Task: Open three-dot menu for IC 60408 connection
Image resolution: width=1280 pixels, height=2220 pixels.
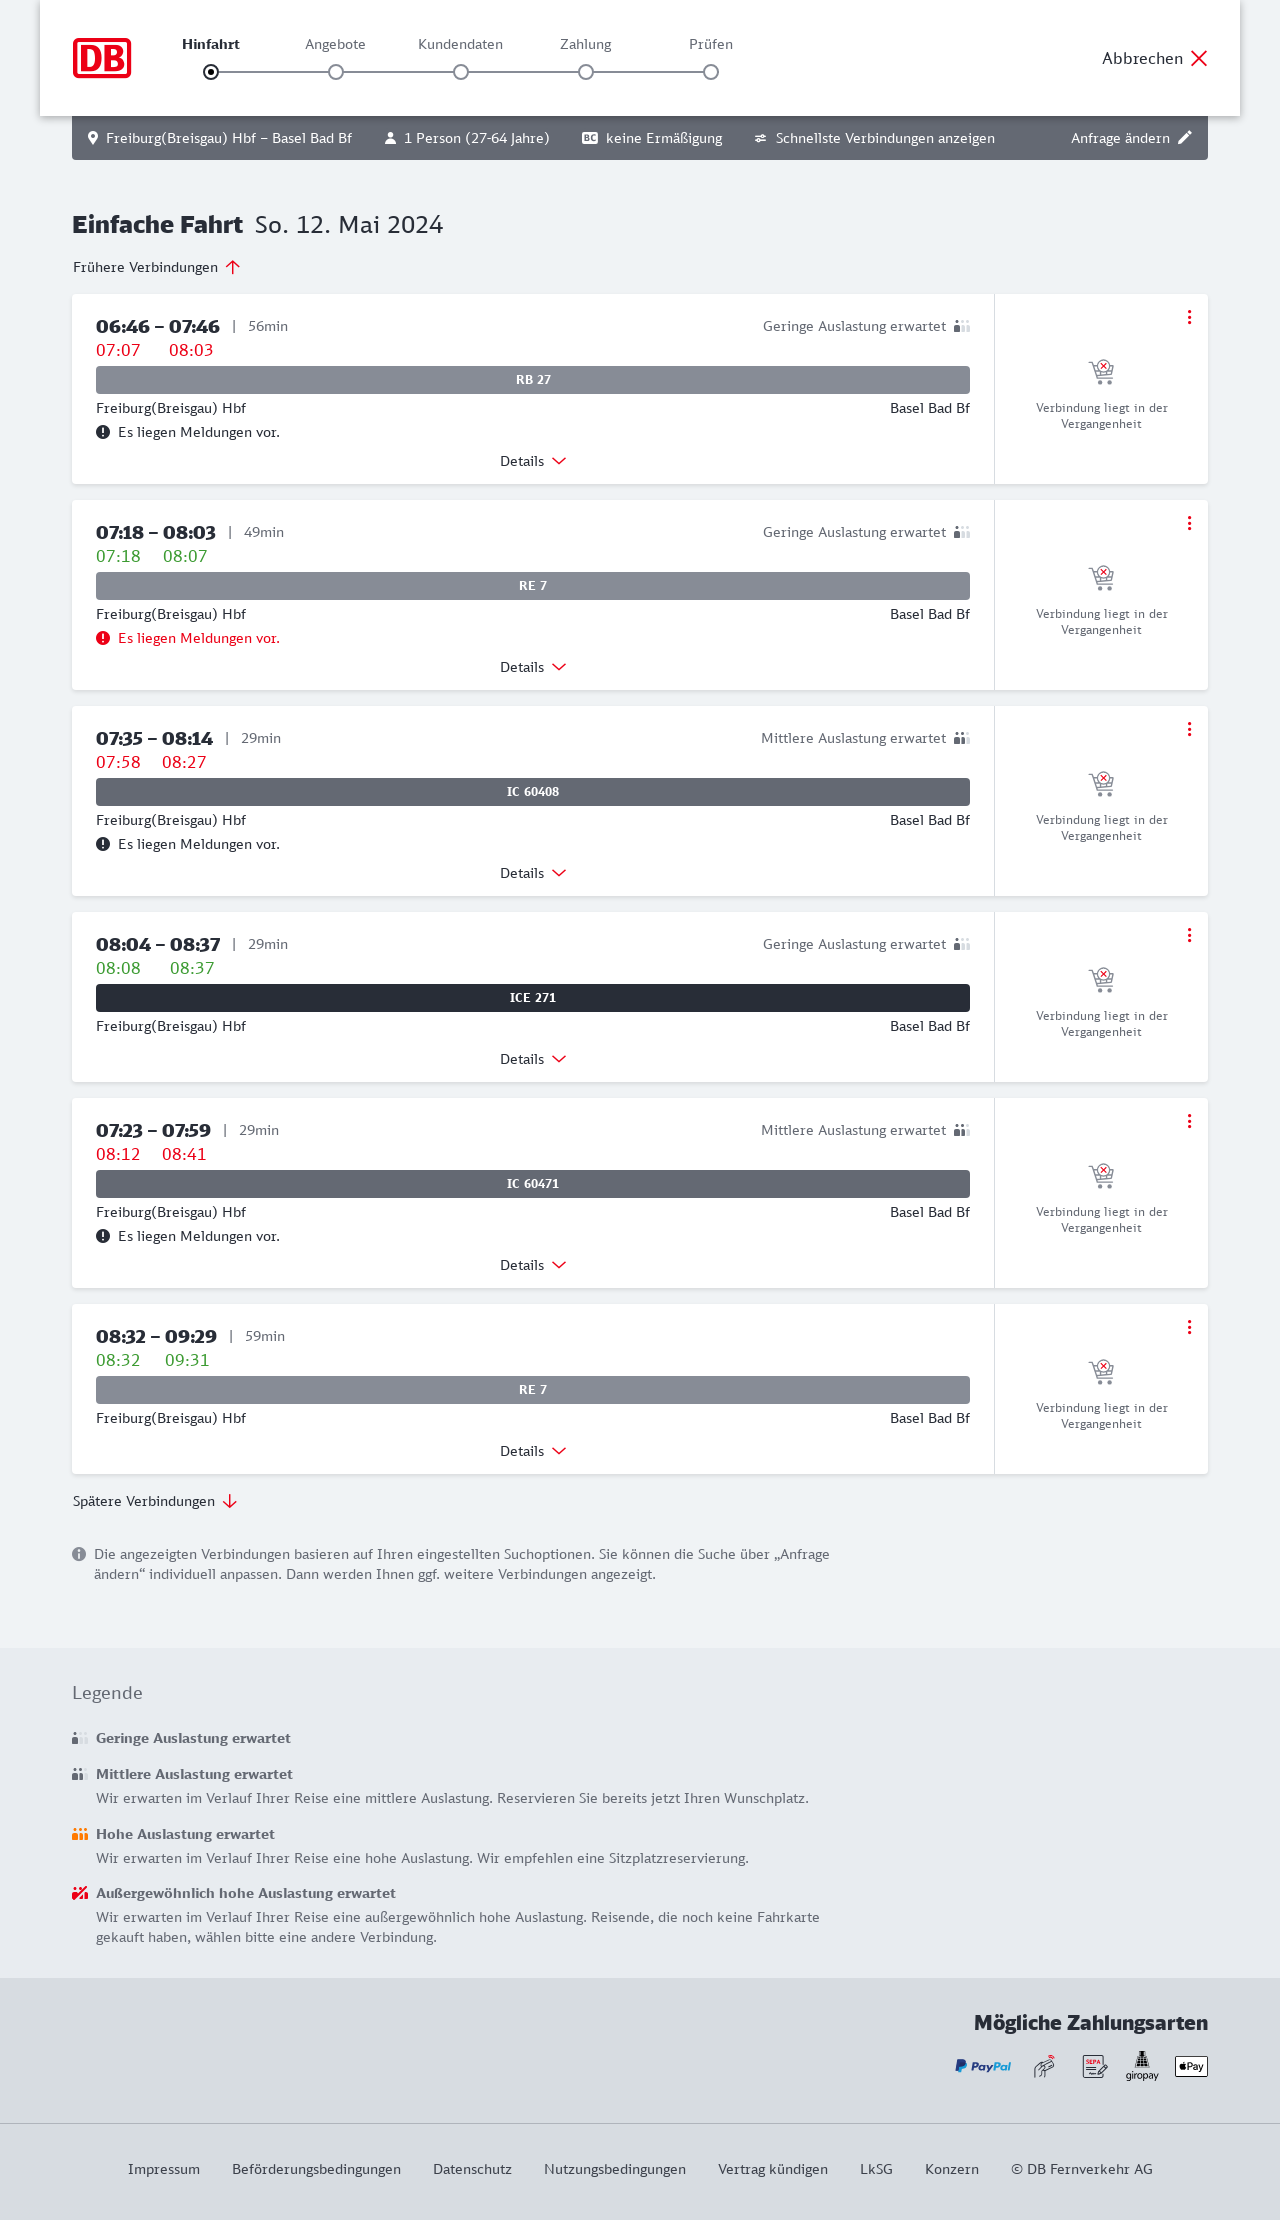Action: (1189, 729)
